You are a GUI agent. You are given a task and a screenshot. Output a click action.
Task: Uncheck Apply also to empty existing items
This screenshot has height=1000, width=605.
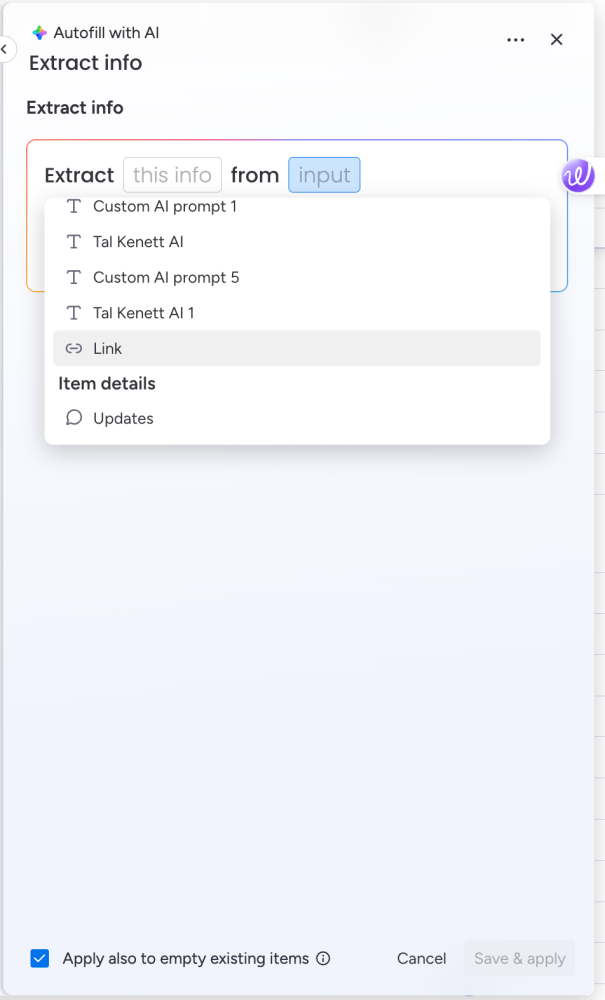click(40, 958)
